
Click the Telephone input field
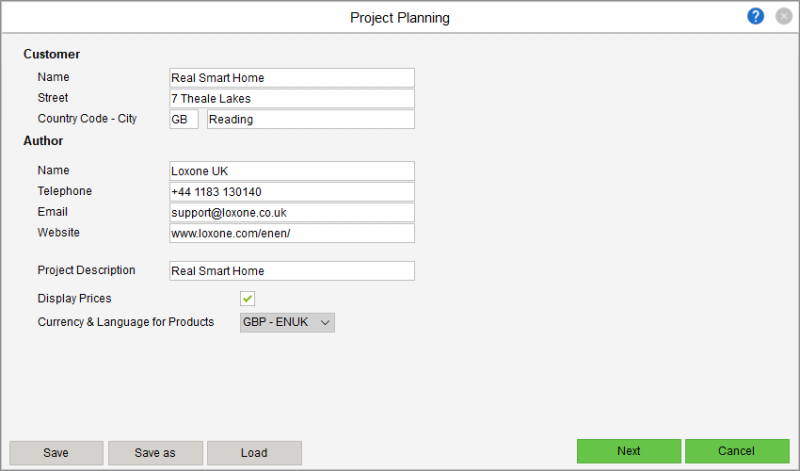[292, 192]
